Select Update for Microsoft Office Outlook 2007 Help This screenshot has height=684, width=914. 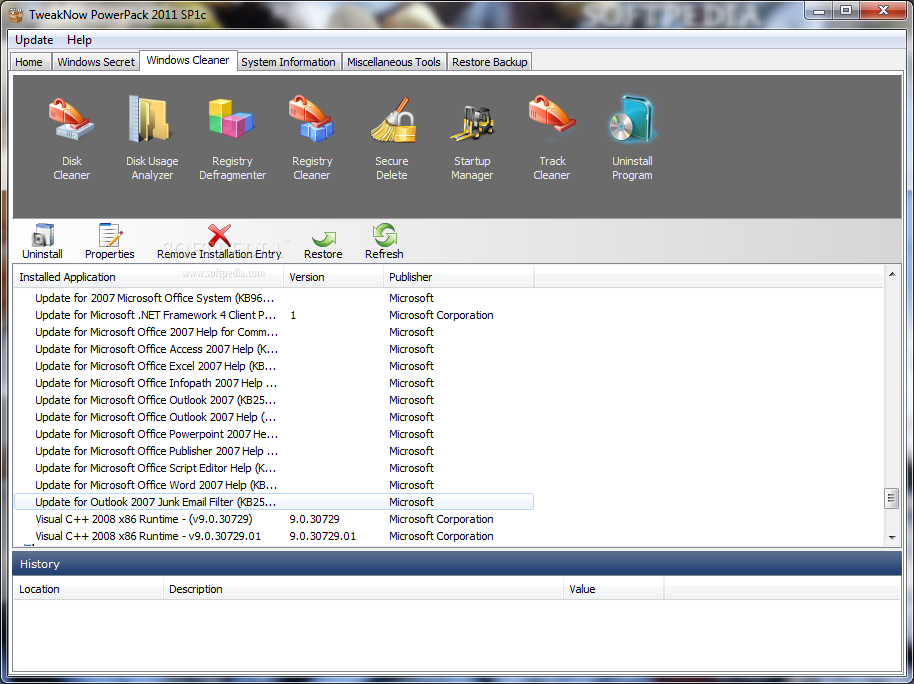point(273,417)
